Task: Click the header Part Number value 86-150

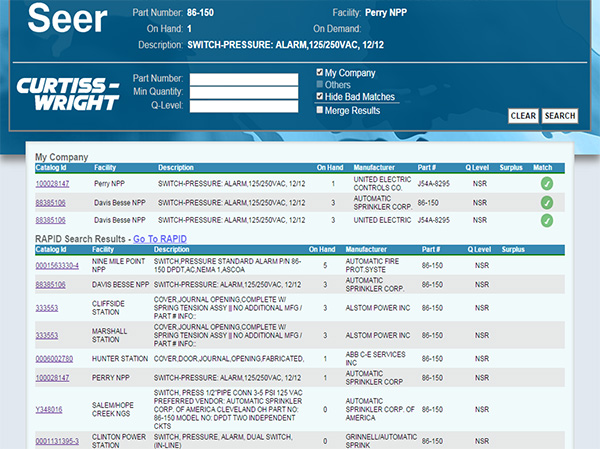Action: coord(200,13)
